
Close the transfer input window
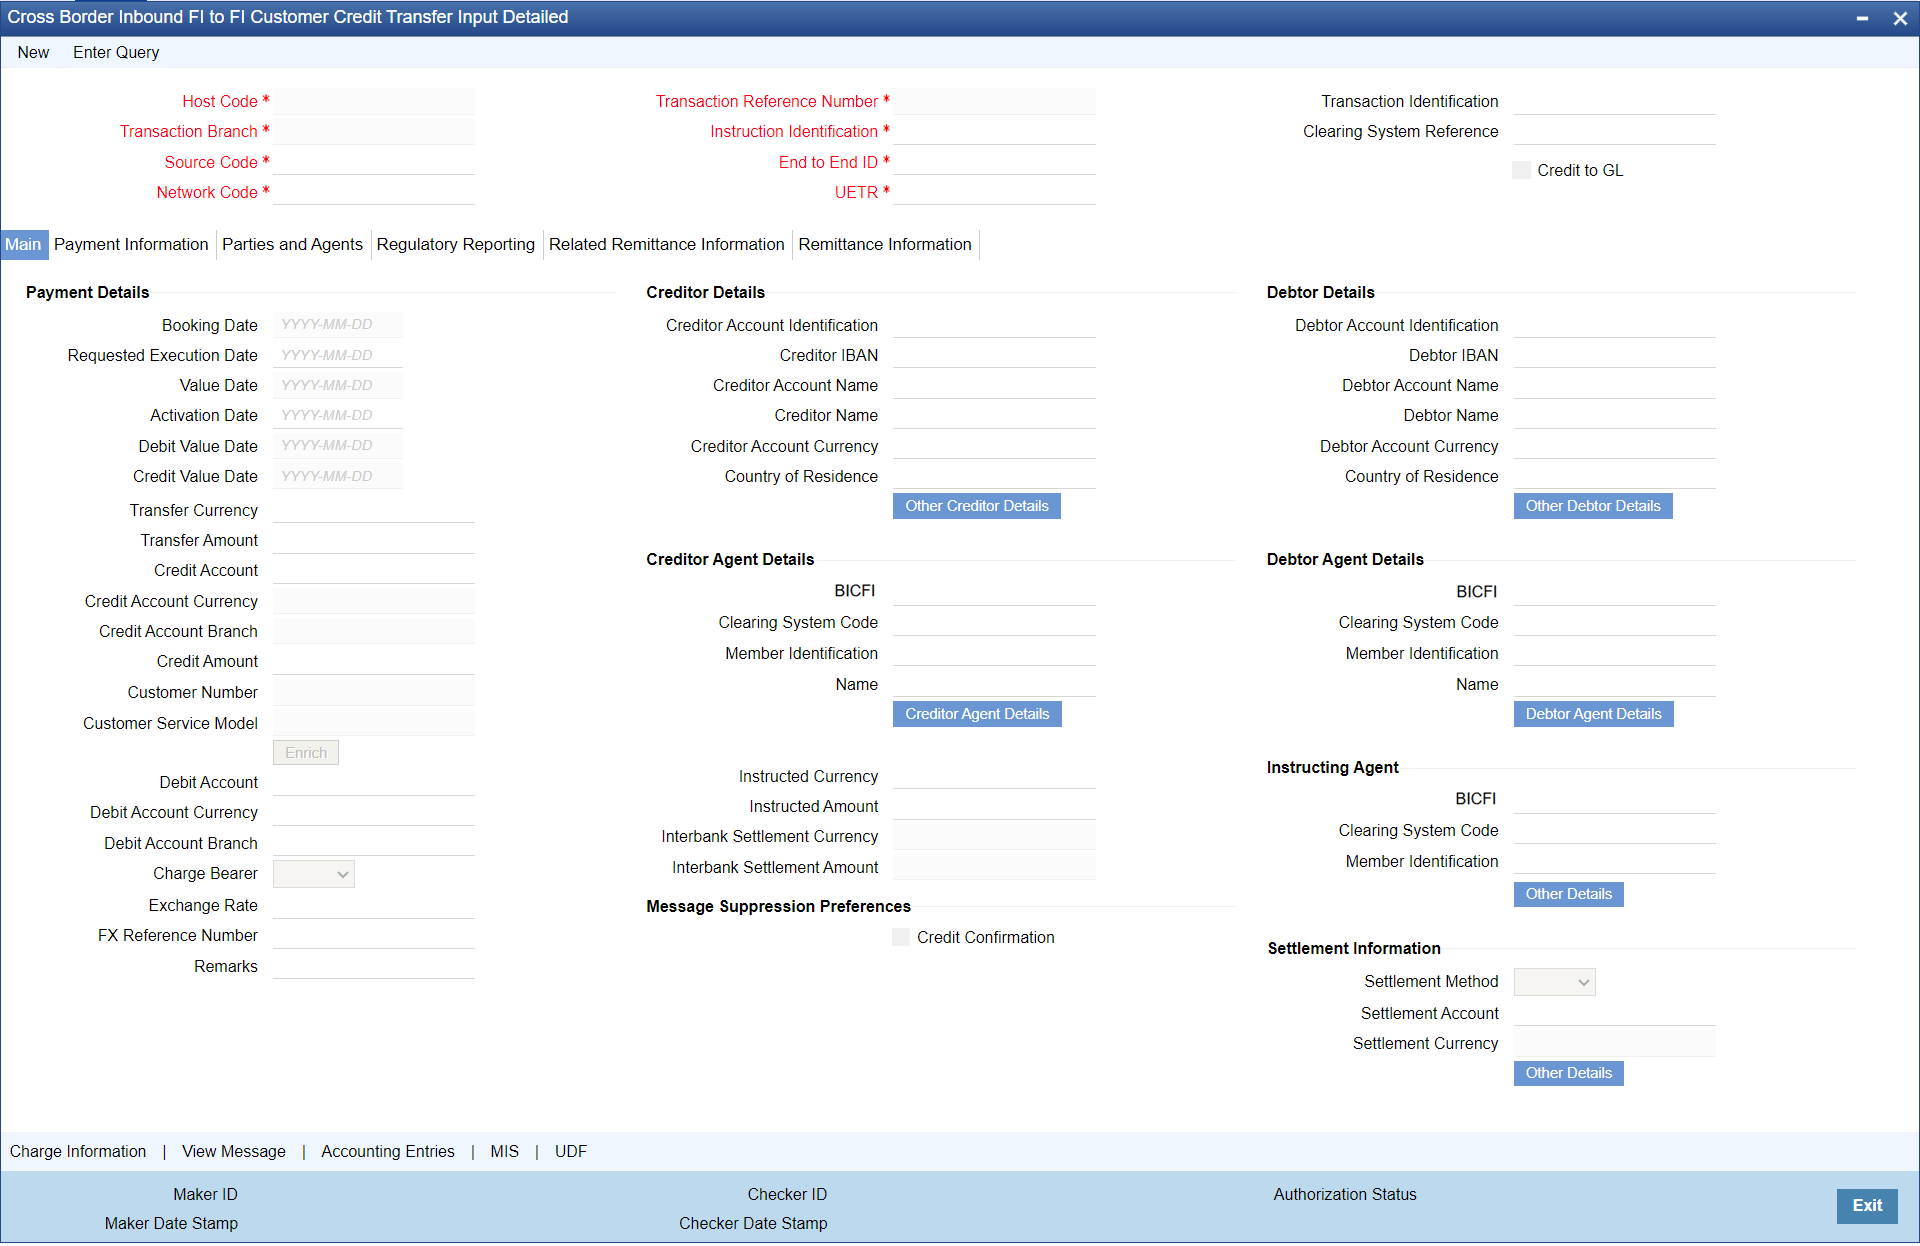point(1900,18)
